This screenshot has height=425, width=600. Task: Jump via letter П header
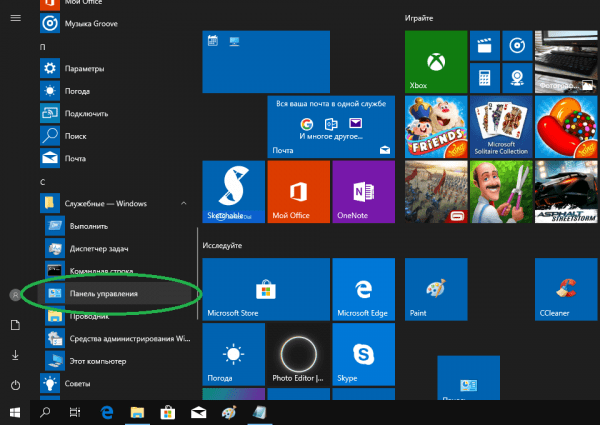tap(42, 47)
